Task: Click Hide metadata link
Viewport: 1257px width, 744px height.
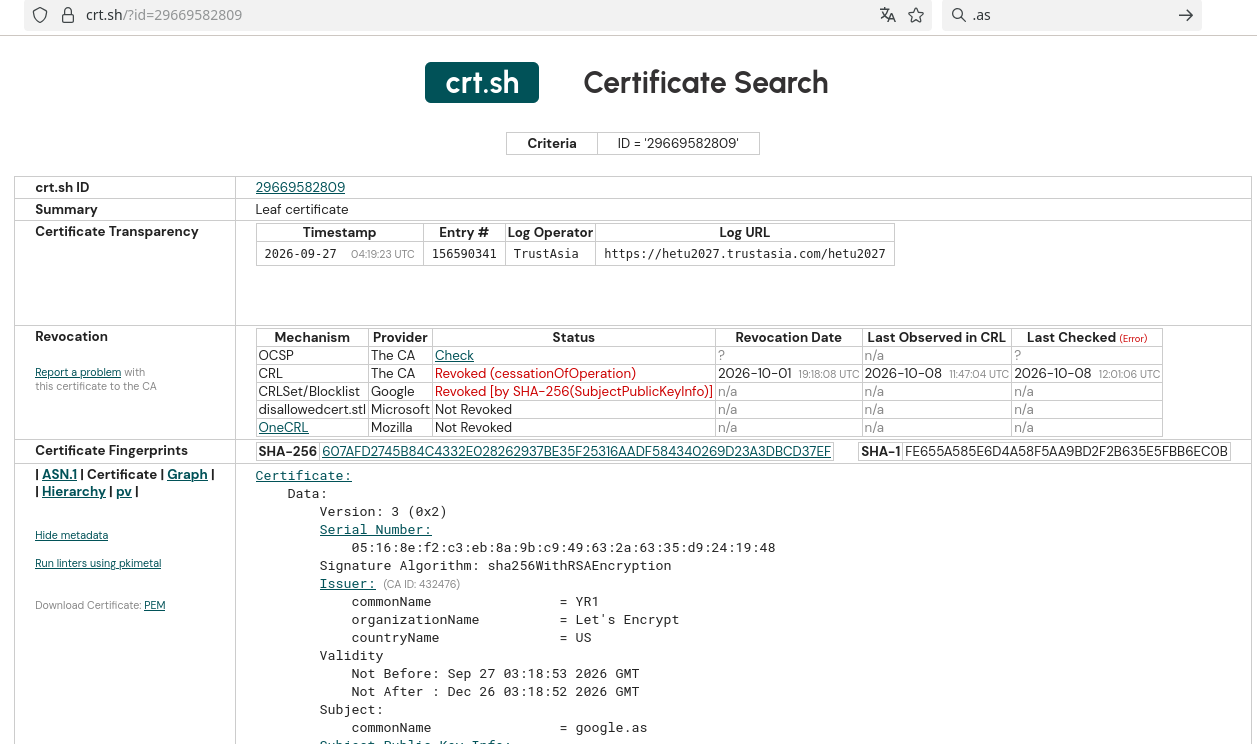Action: click(71, 535)
